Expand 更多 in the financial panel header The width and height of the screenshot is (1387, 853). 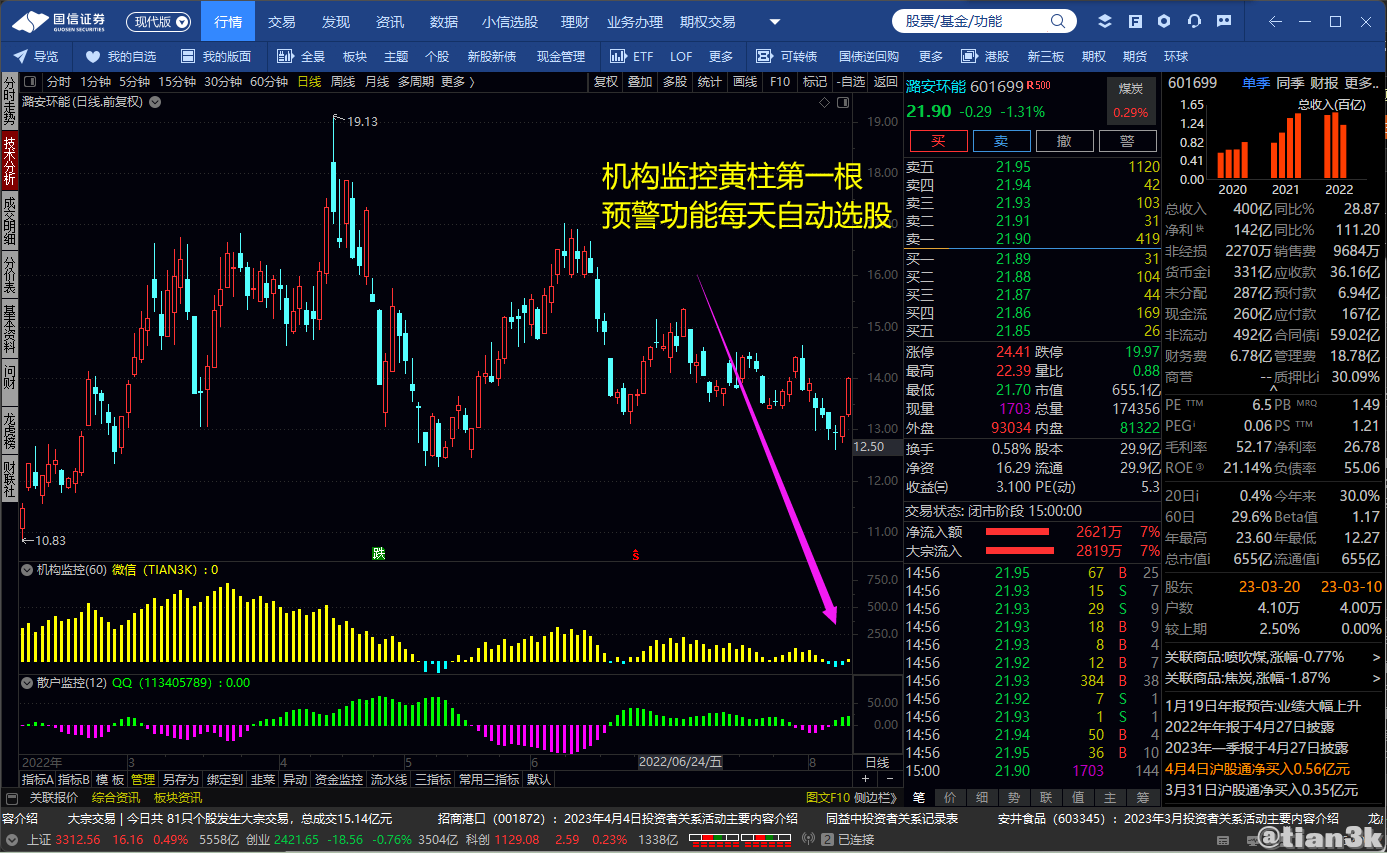pyautogui.click(x=1363, y=83)
